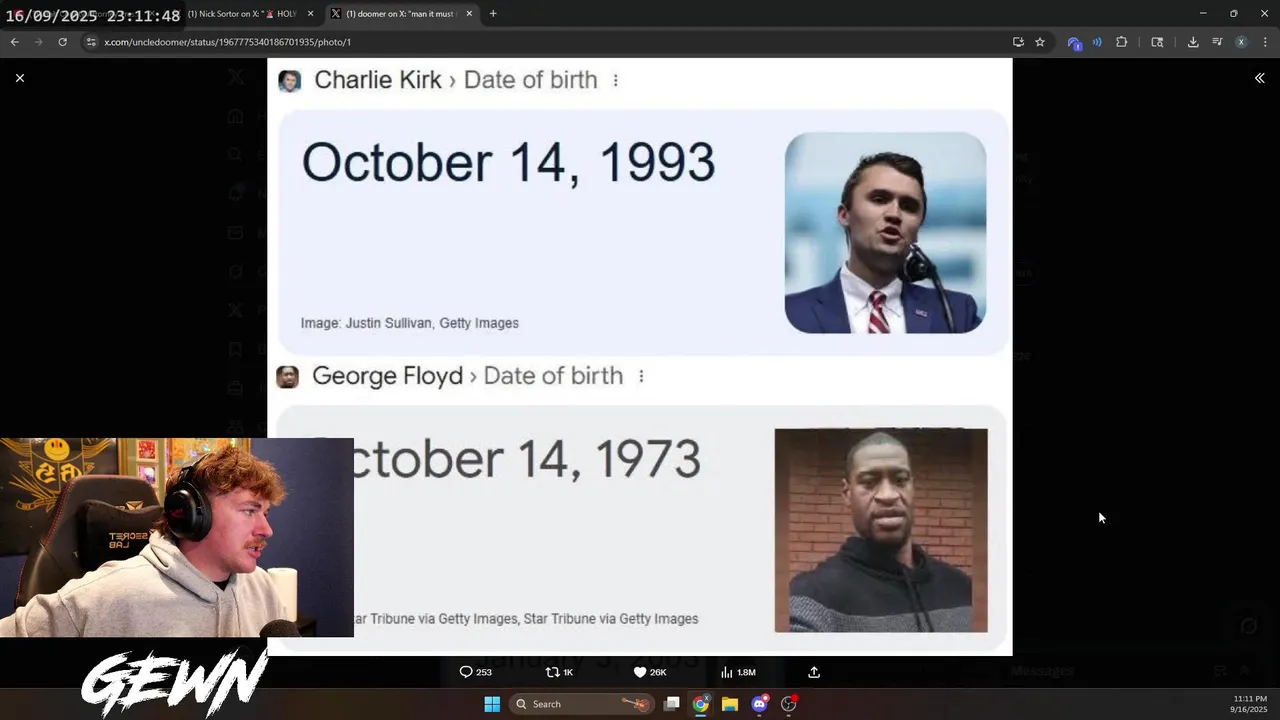Click the repost icon showing 1K
This screenshot has height=720, width=1280.
click(559, 672)
